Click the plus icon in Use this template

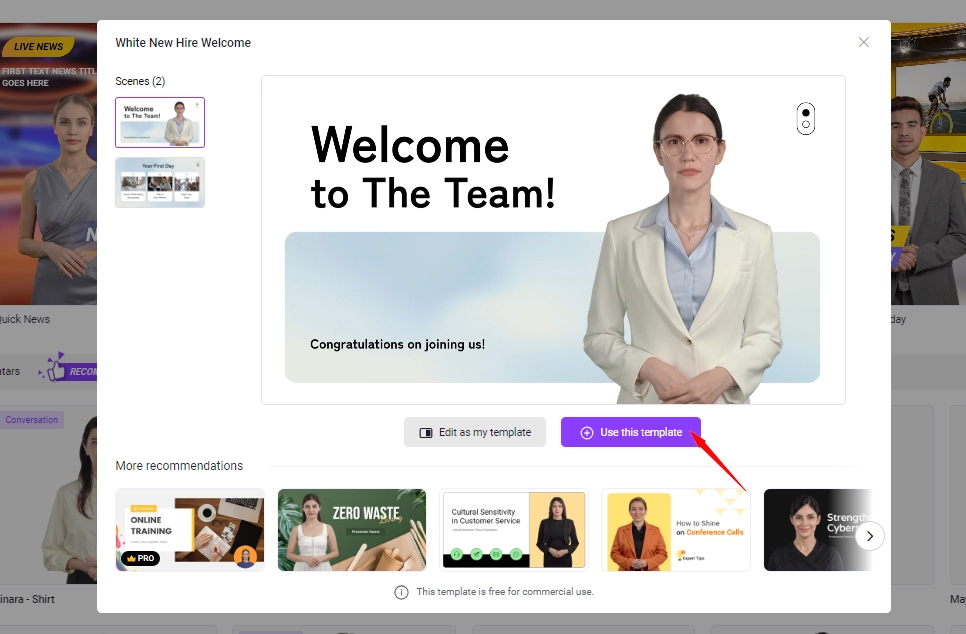pos(587,433)
